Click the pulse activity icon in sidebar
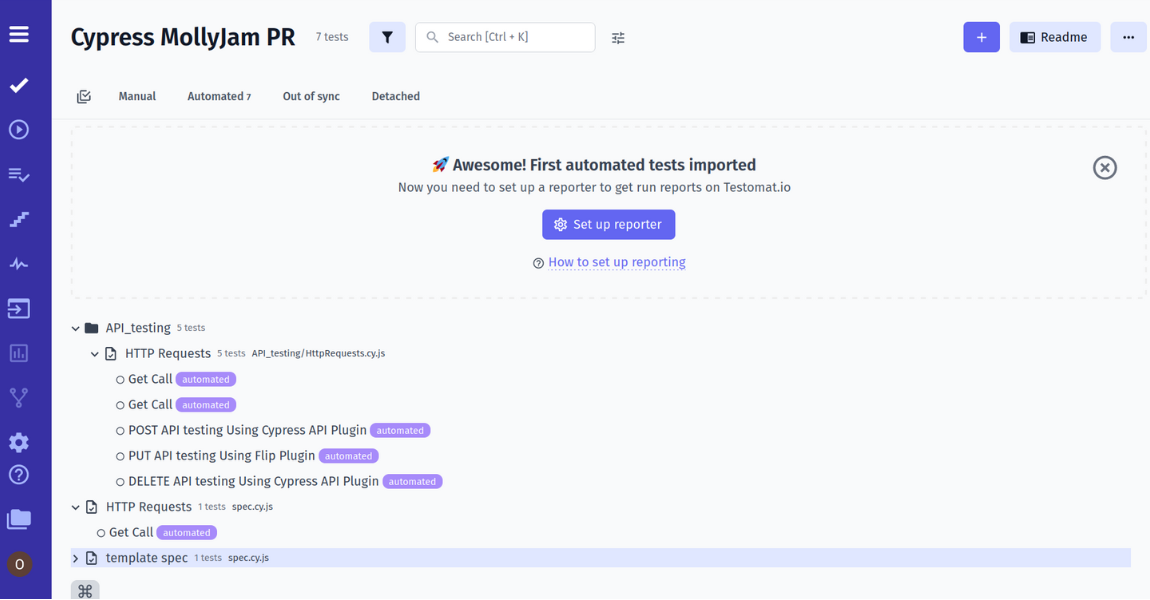1150x600 pixels. pyautogui.click(x=18, y=263)
